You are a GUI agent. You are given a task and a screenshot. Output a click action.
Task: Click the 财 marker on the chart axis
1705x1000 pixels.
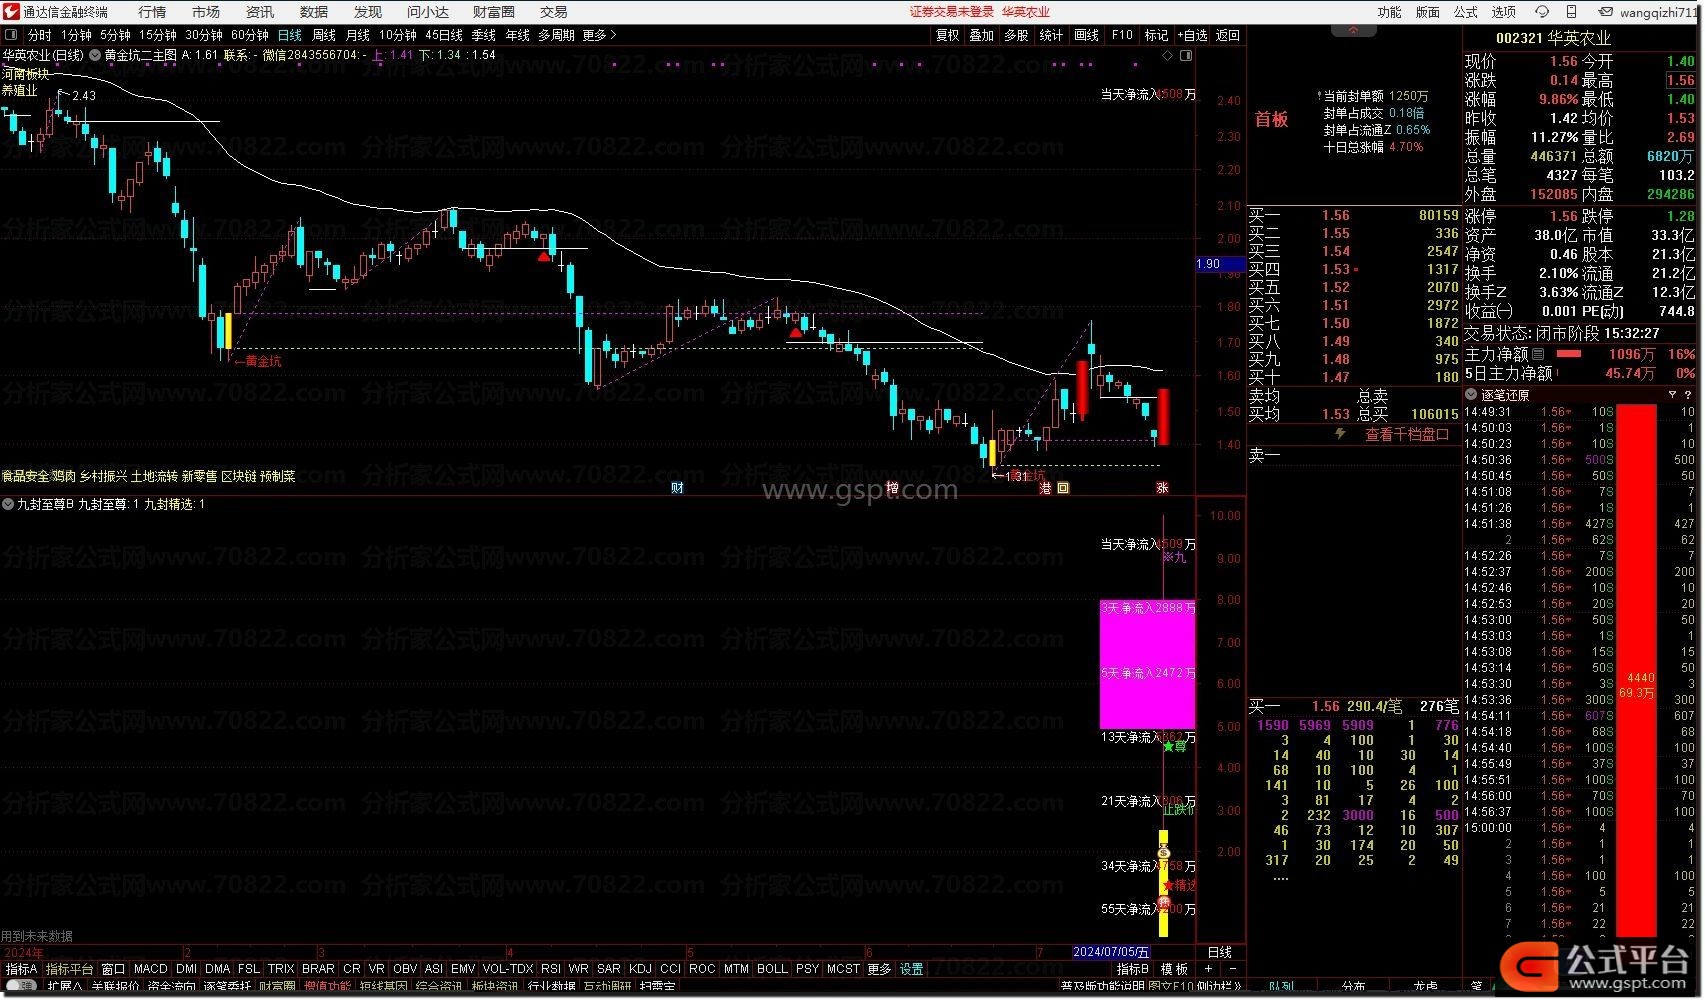(677, 488)
